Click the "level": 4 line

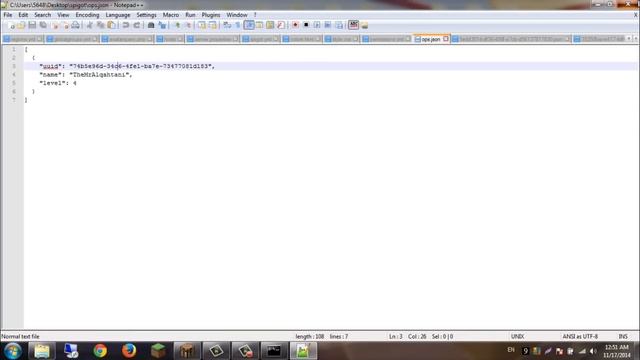(x=58, y=83)
